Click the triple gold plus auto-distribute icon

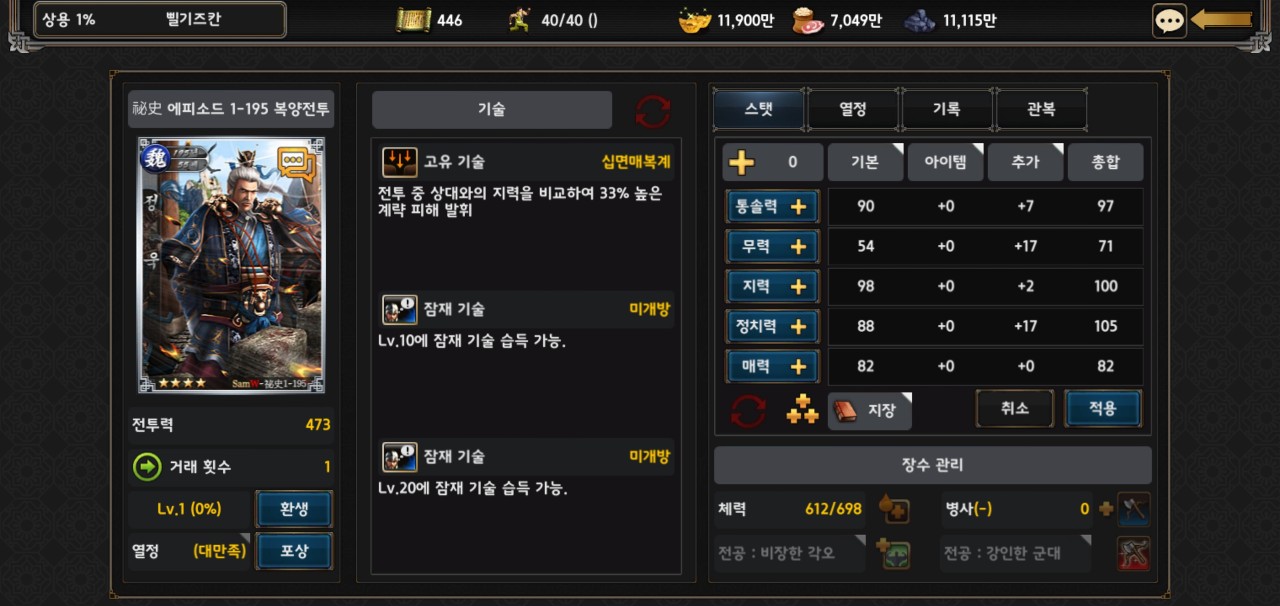802,410
